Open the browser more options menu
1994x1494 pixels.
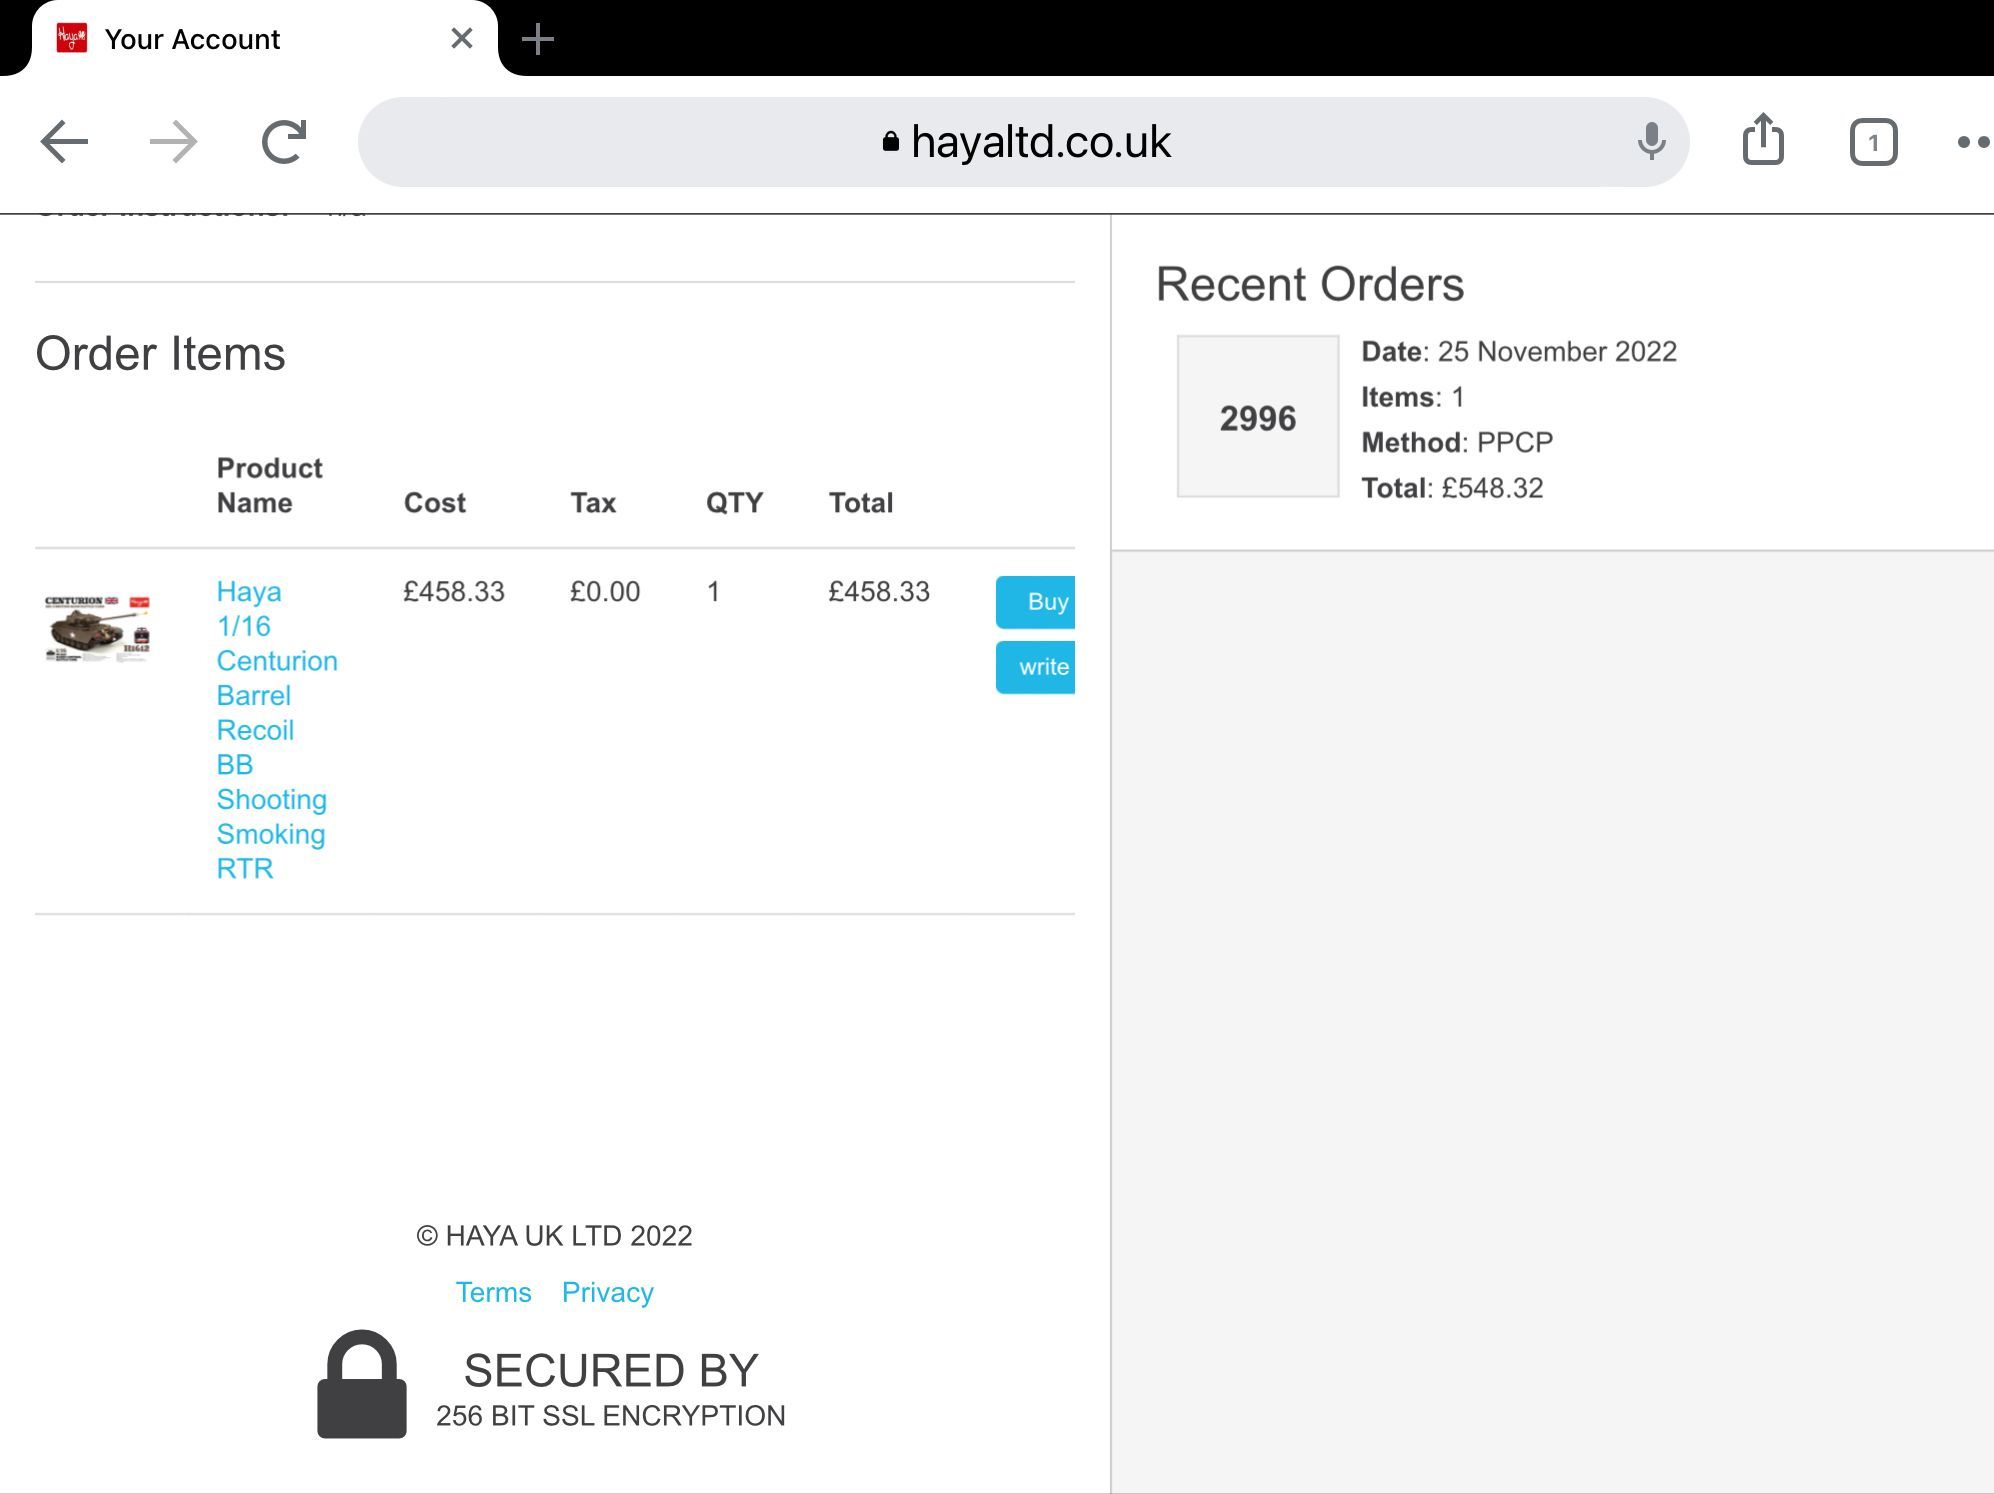click(1972, 142)
